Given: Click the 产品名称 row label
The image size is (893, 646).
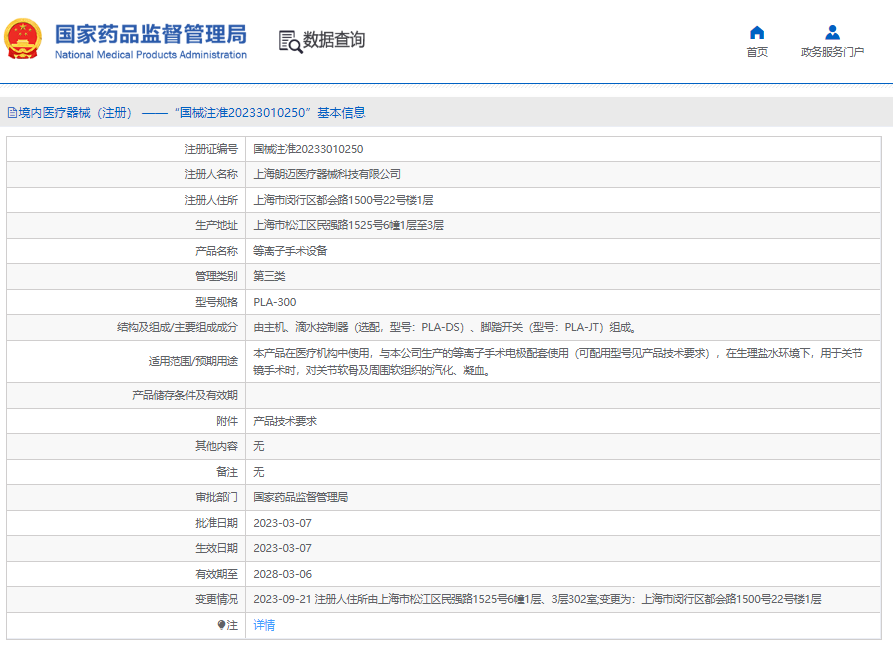Looking at the screenshot, I should click(216, 251).
